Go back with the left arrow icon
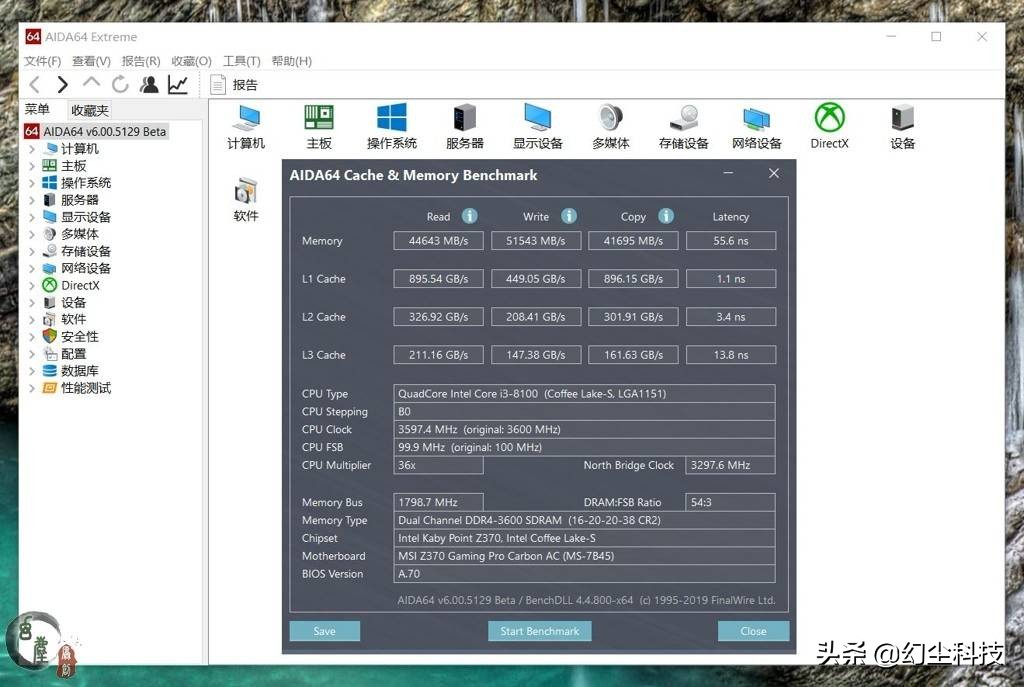This screenshot has width=1024, height=687. pos(35,84)
